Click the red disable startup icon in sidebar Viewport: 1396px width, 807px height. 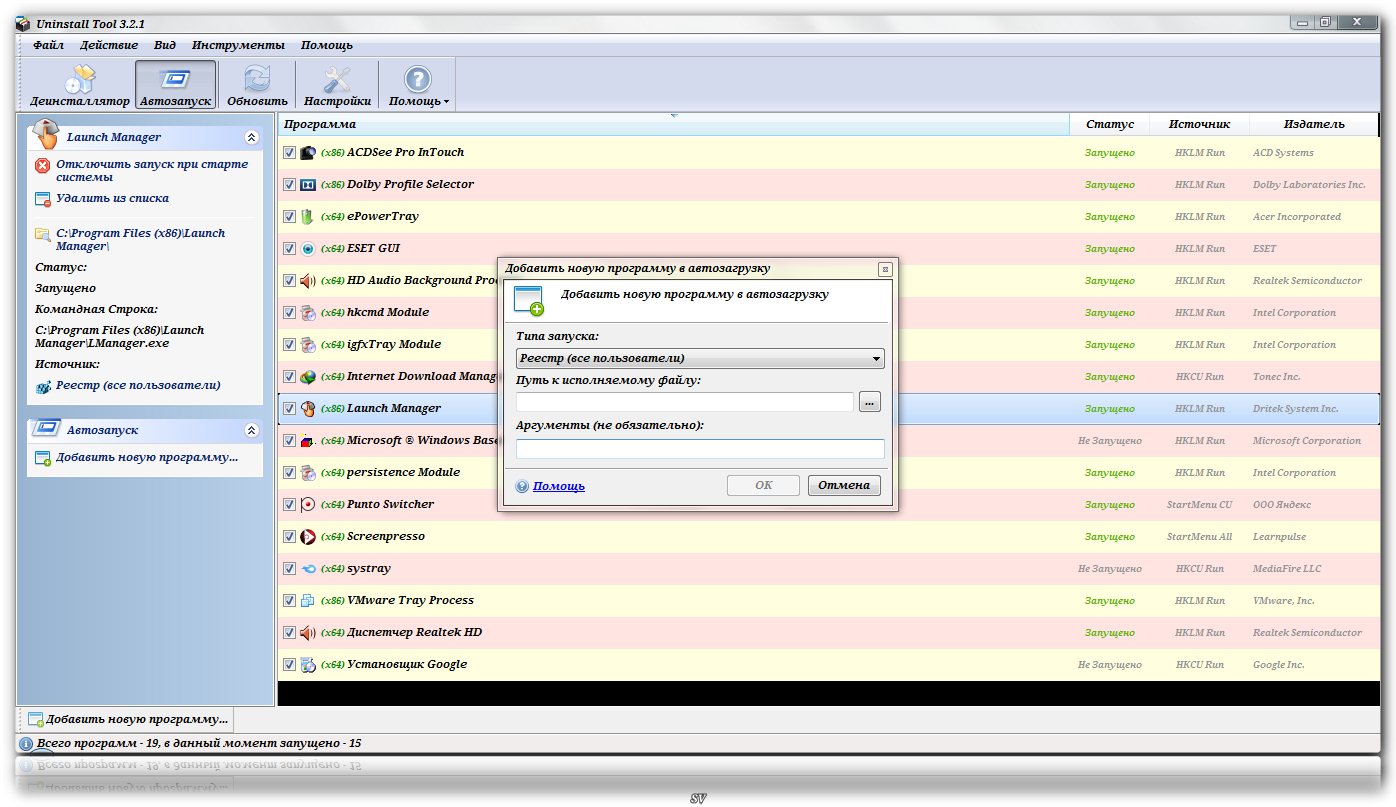coord(42,166)
